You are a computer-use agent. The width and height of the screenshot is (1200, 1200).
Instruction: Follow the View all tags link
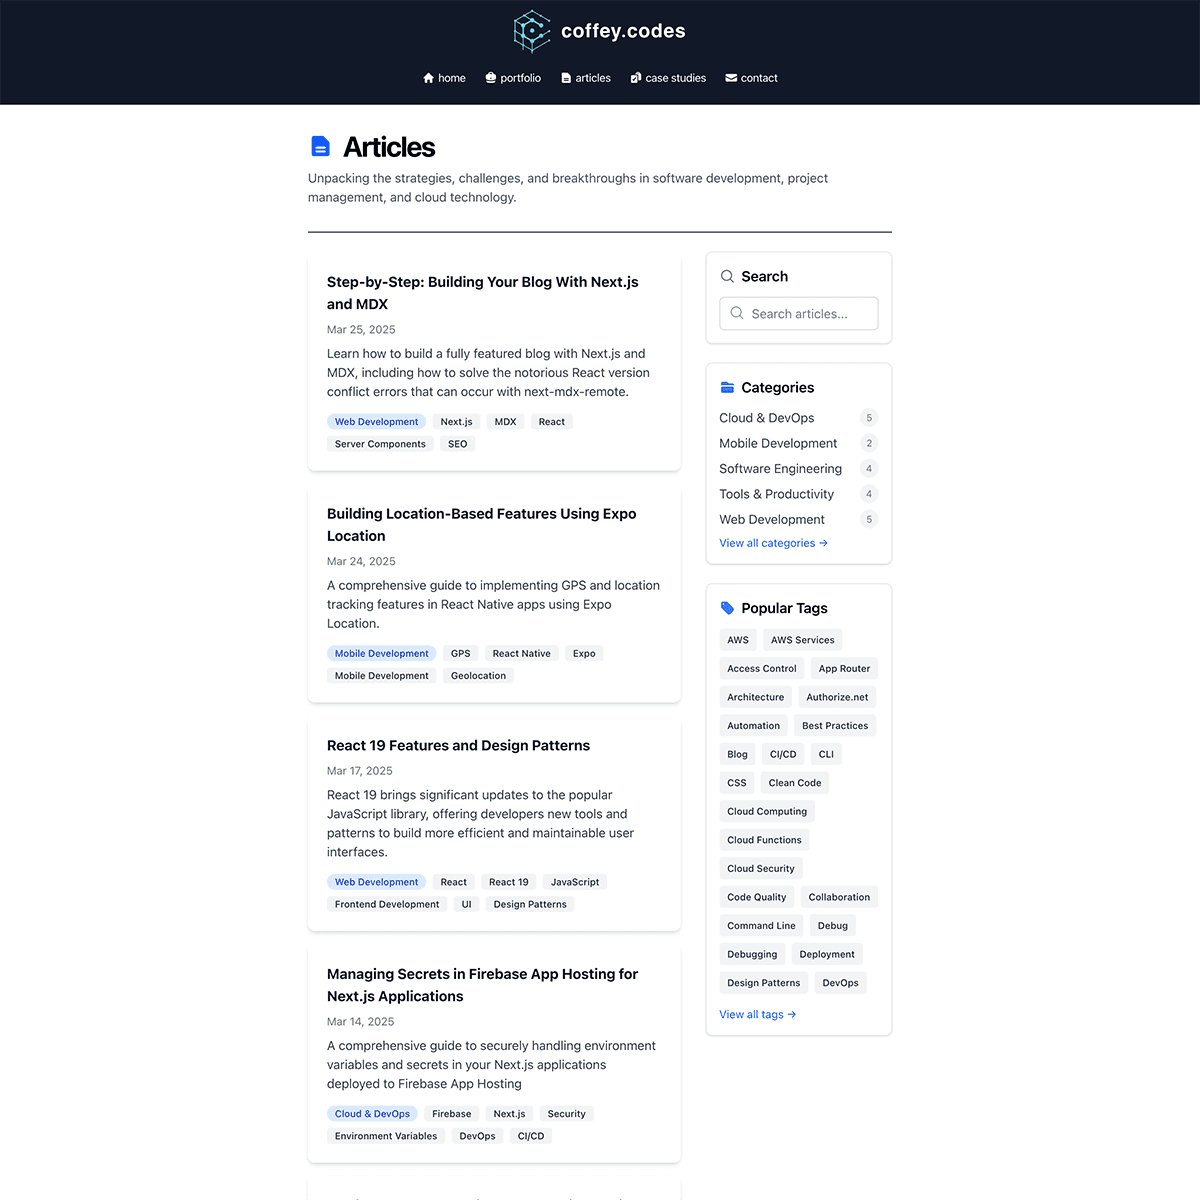(757, 1014)
